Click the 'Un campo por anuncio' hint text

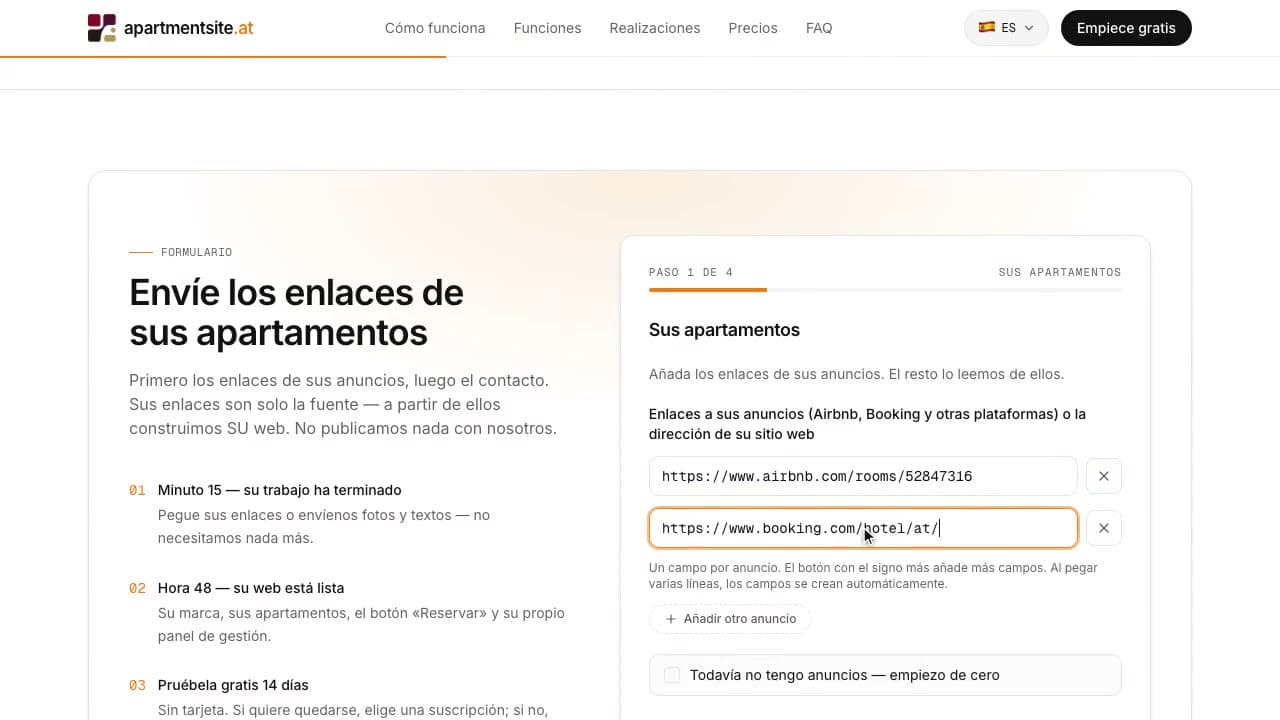click(873, 575)
